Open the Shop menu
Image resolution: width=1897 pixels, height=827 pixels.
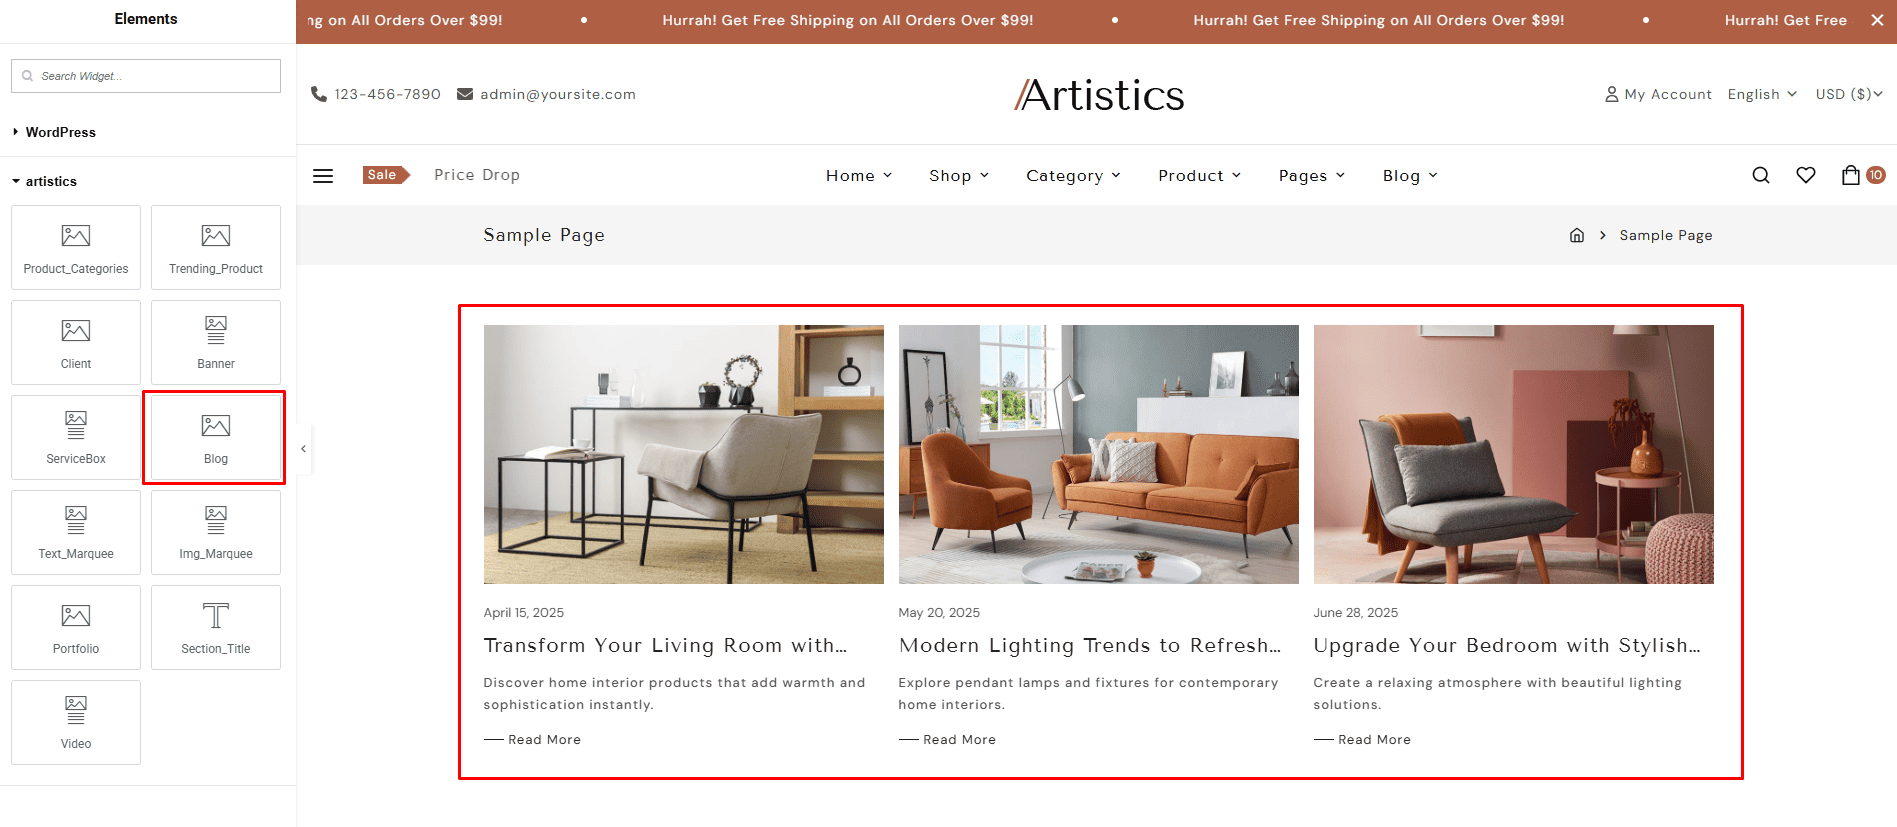959,176
